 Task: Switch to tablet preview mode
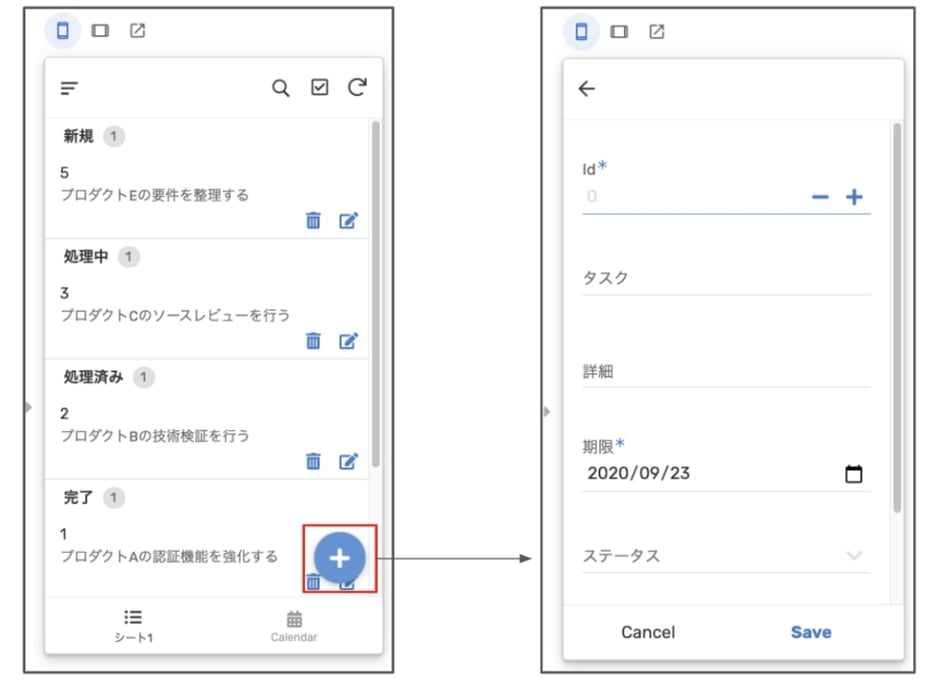[x=99, y=31]
